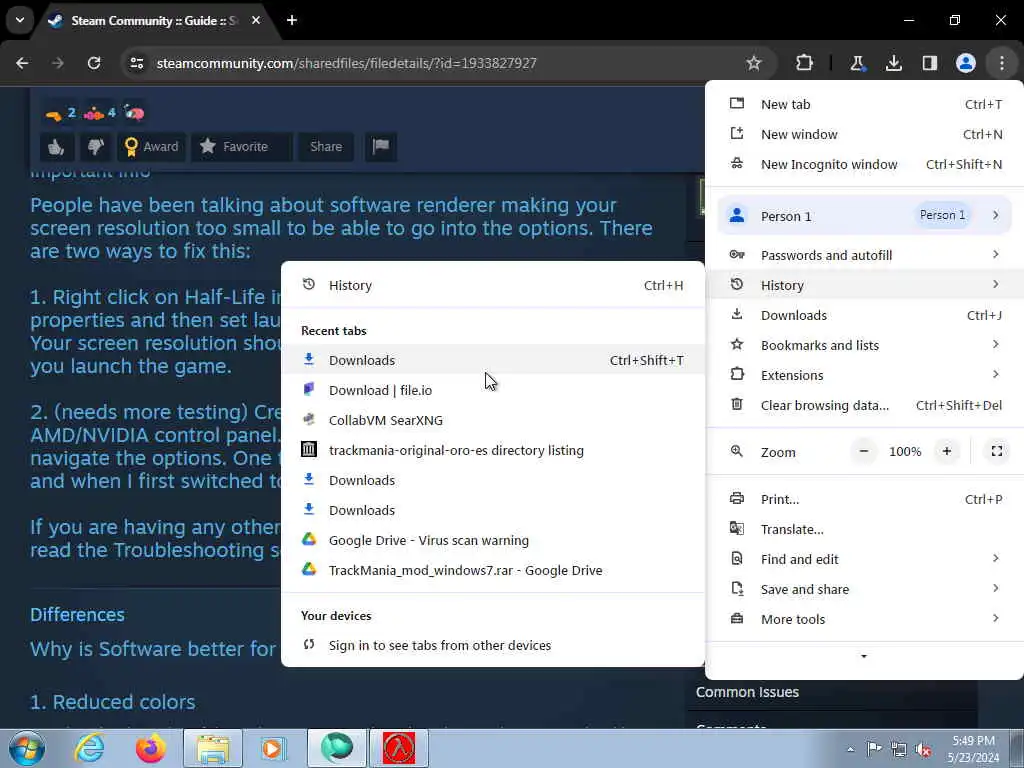Open the tab search dropdown arrow

[20, 20]
